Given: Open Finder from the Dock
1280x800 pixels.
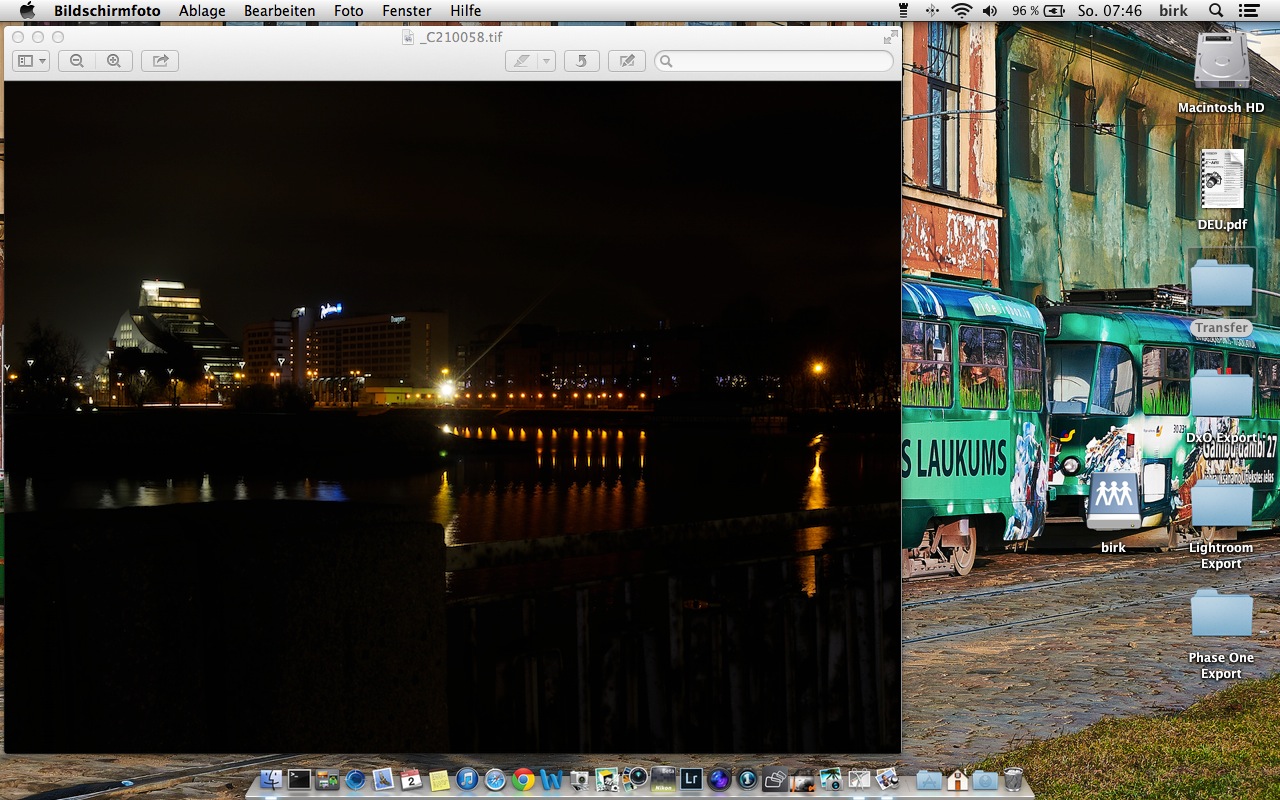Looking at the screenshot, I should 271,780.
